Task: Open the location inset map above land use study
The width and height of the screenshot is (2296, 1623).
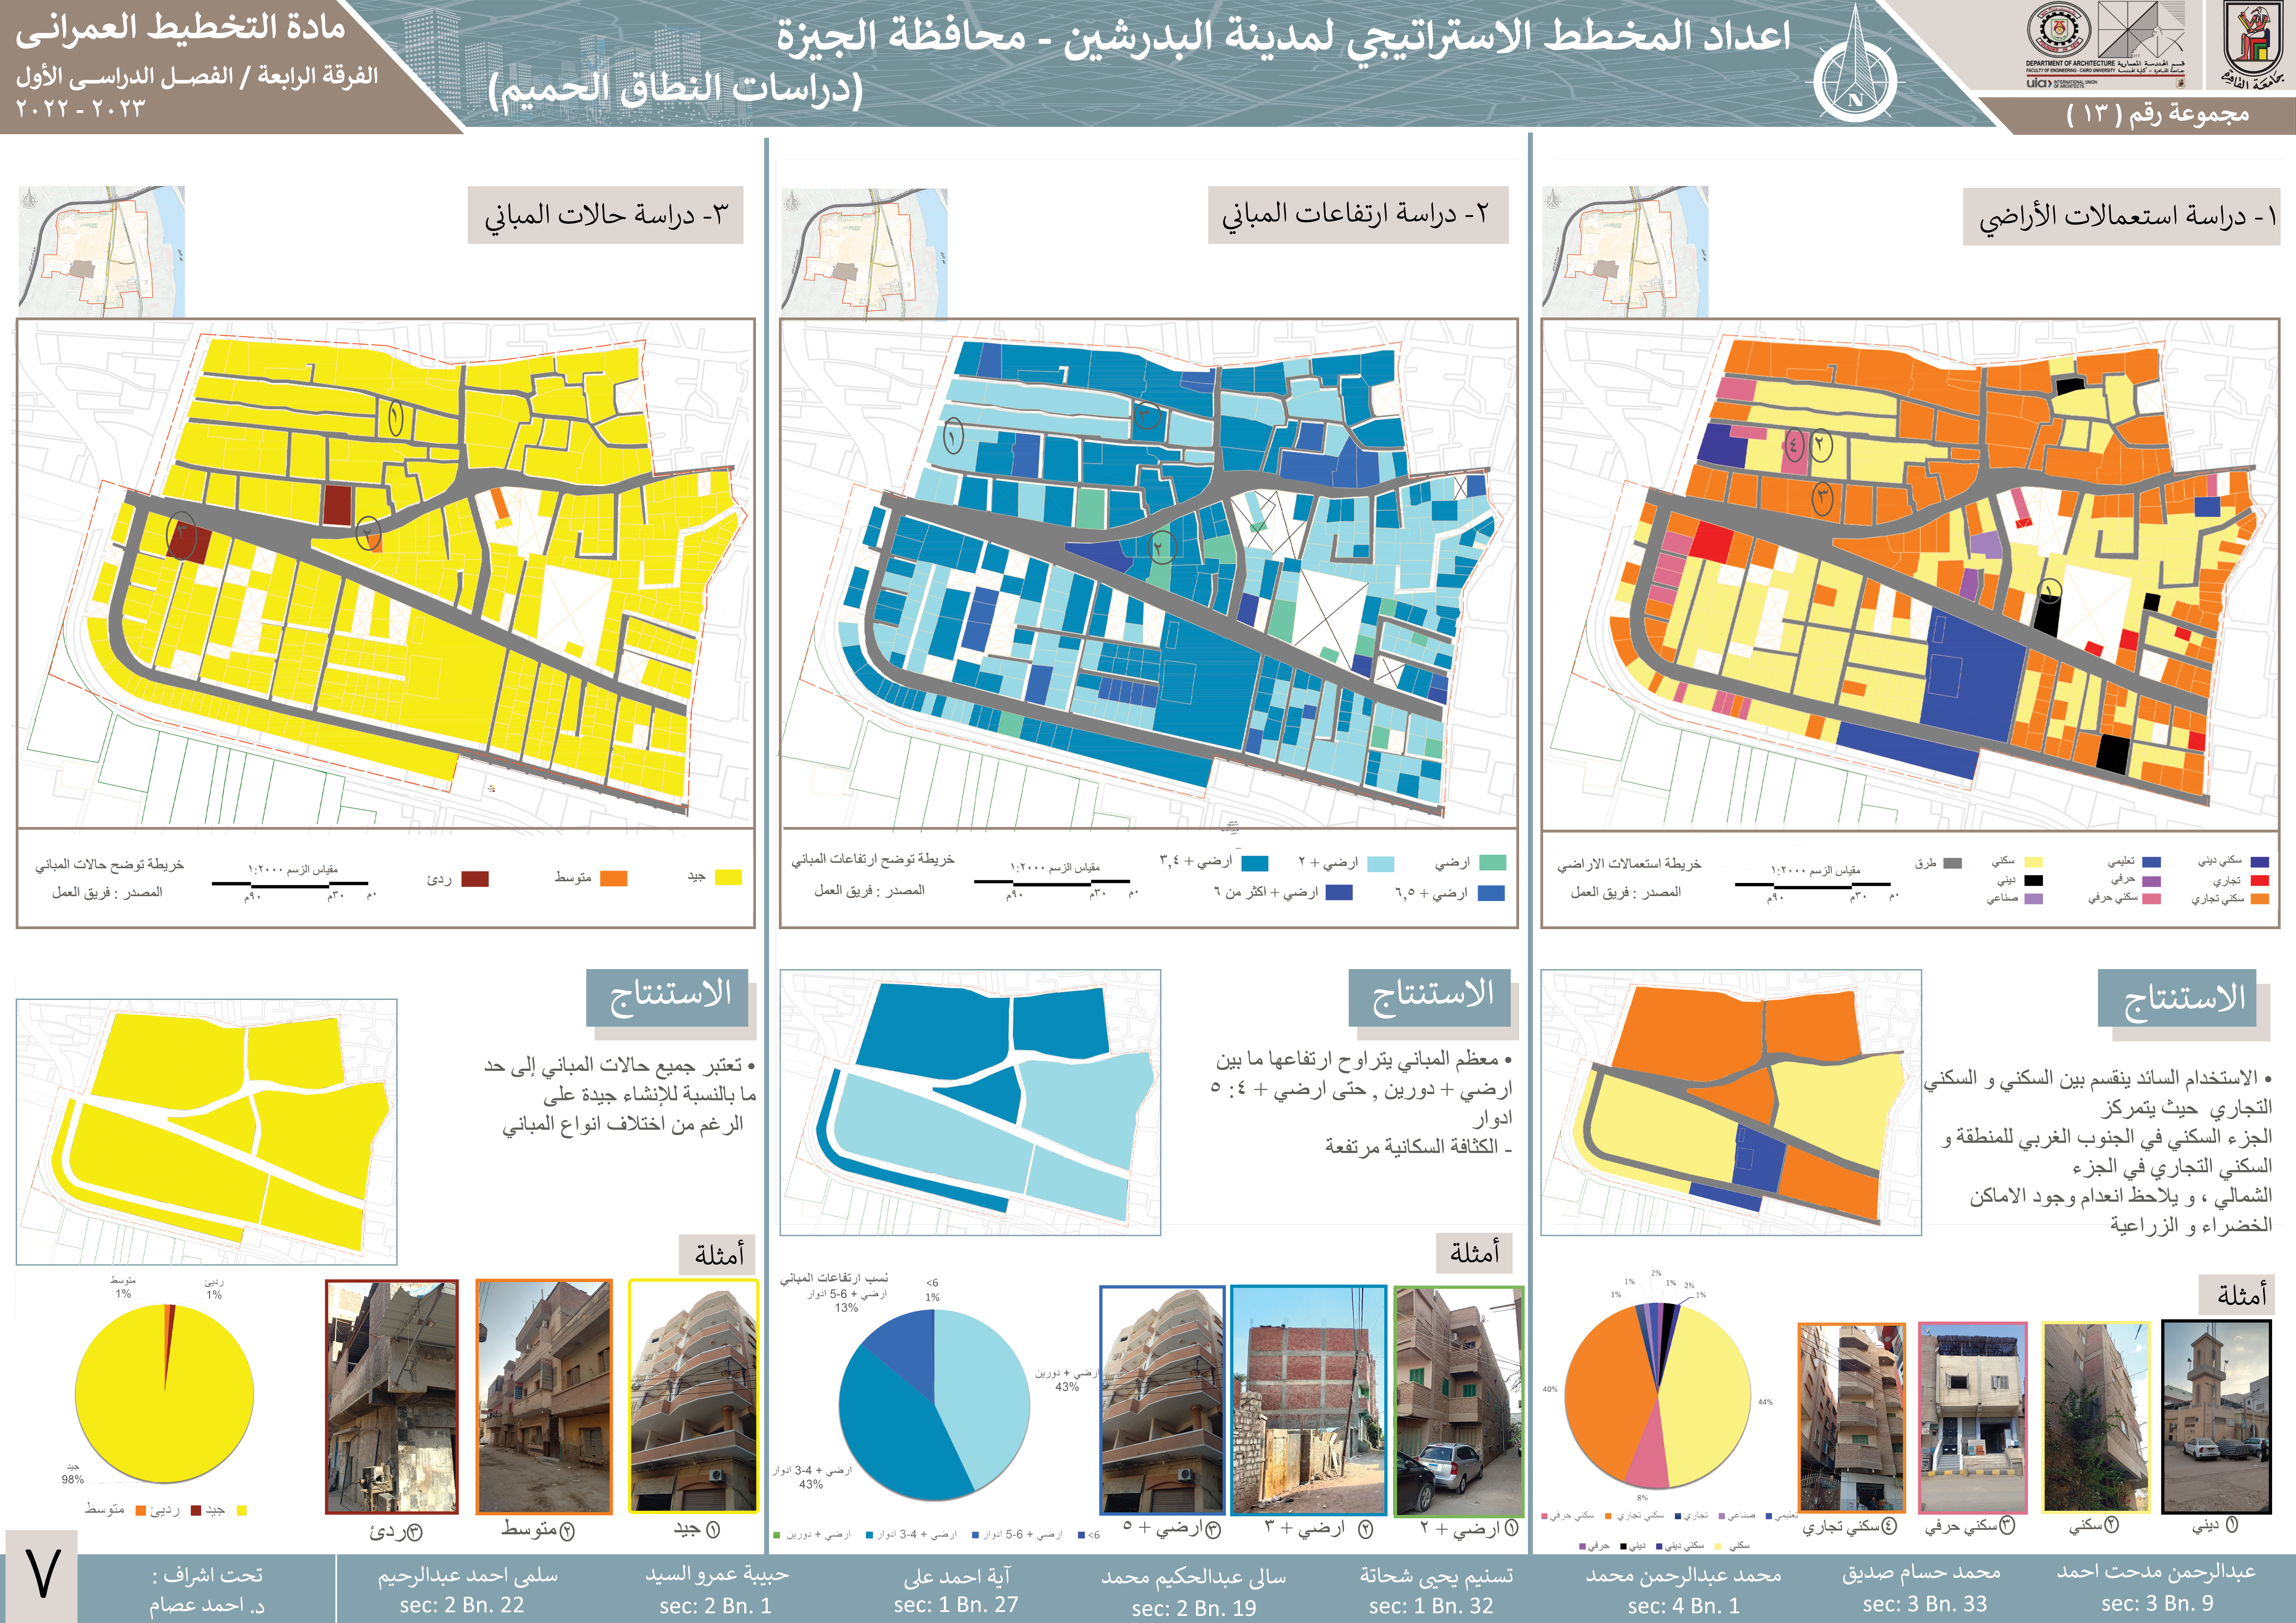Action: [1625, 250]
